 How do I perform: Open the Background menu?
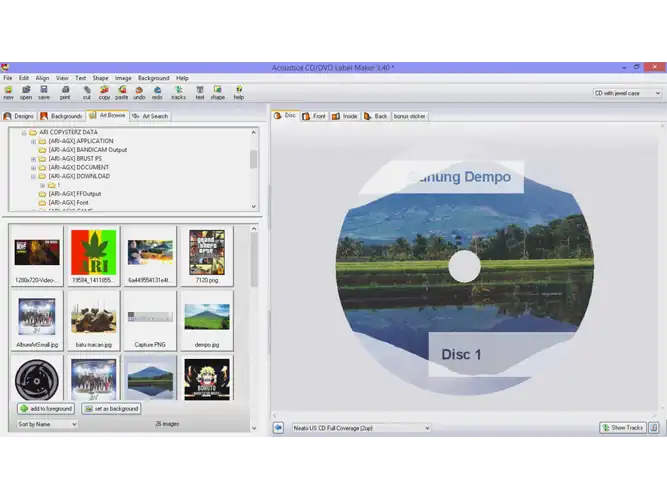[154, 78]
